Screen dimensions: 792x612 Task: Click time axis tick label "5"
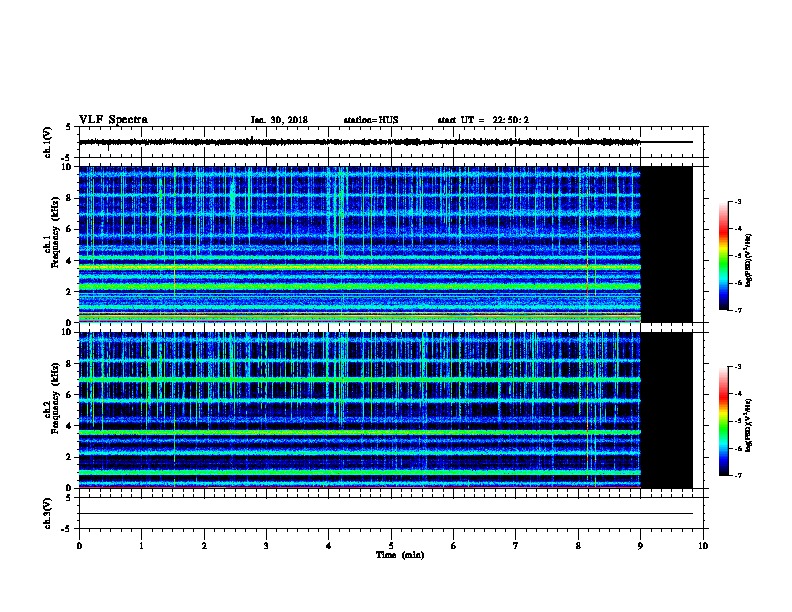pyautogui.click(x=391, y=546)
